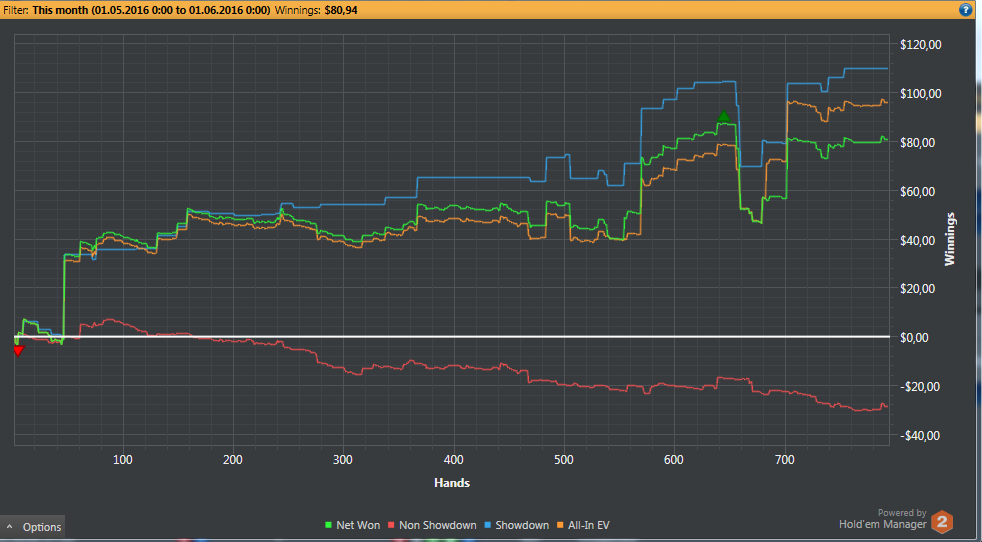The image size is (982, 542).
Task: Toggle the Non Showdown legend series
Action: tap(433, 525)
